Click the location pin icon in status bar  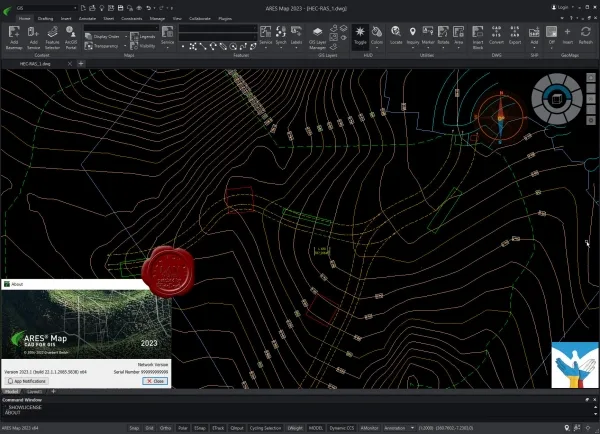click(x=567, y=428)
